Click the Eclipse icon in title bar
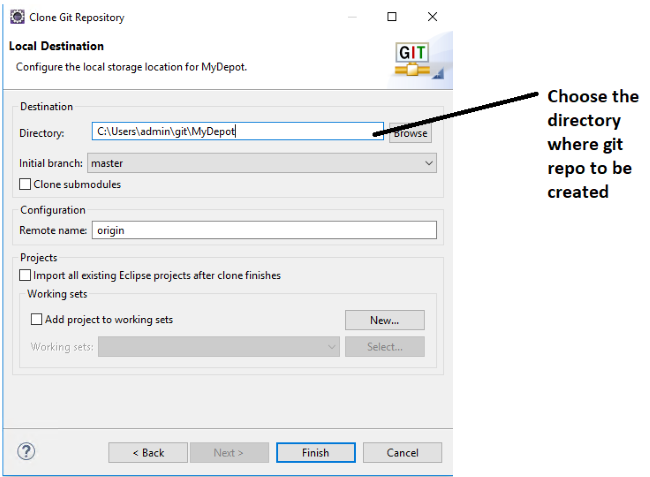 click(17, 17)
